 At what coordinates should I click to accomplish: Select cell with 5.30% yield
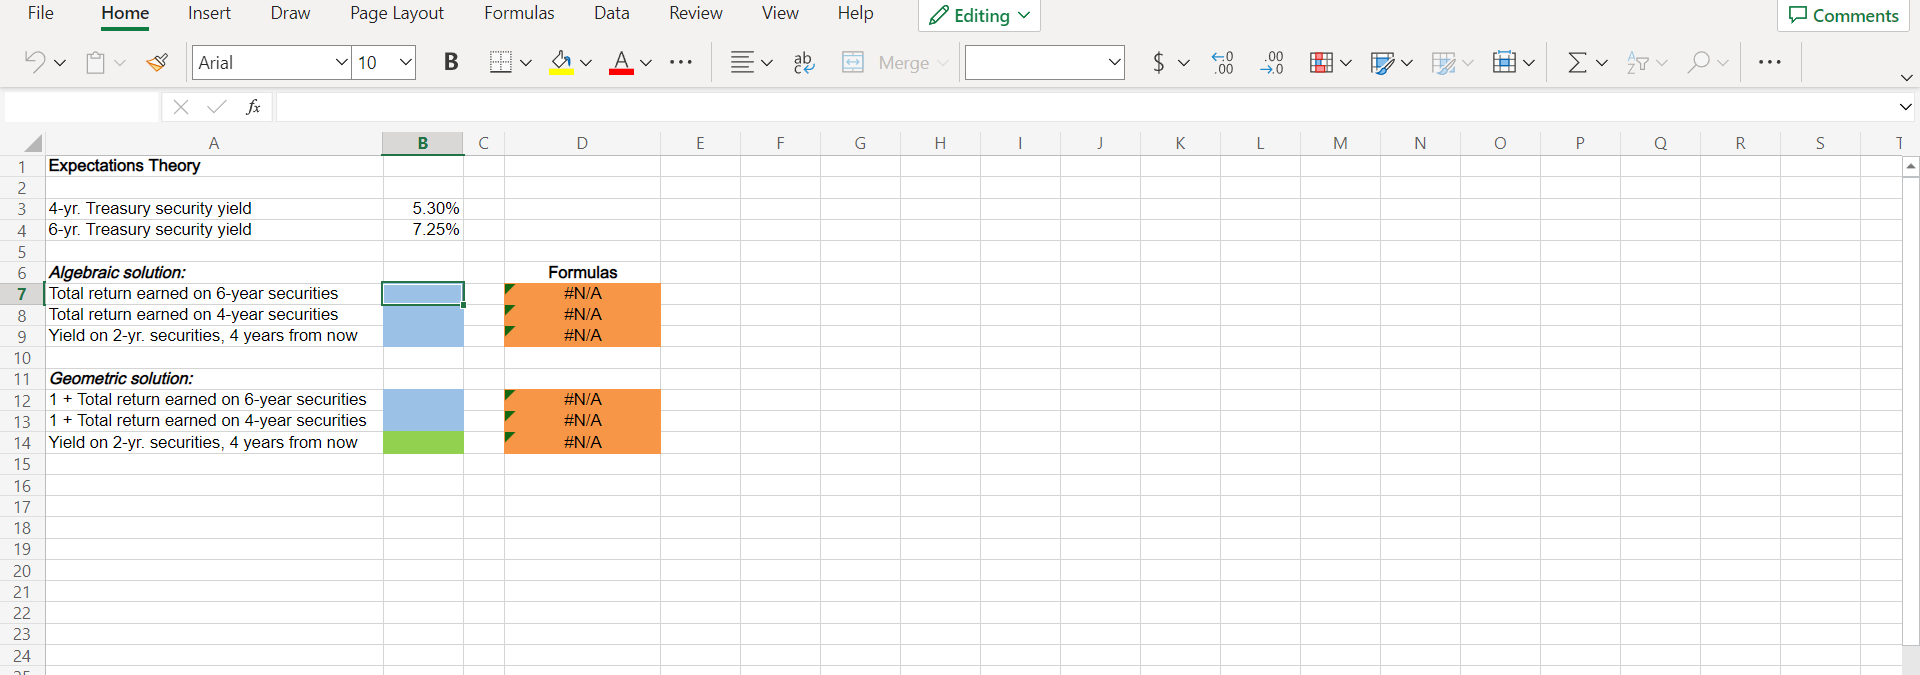coord(423,208)
